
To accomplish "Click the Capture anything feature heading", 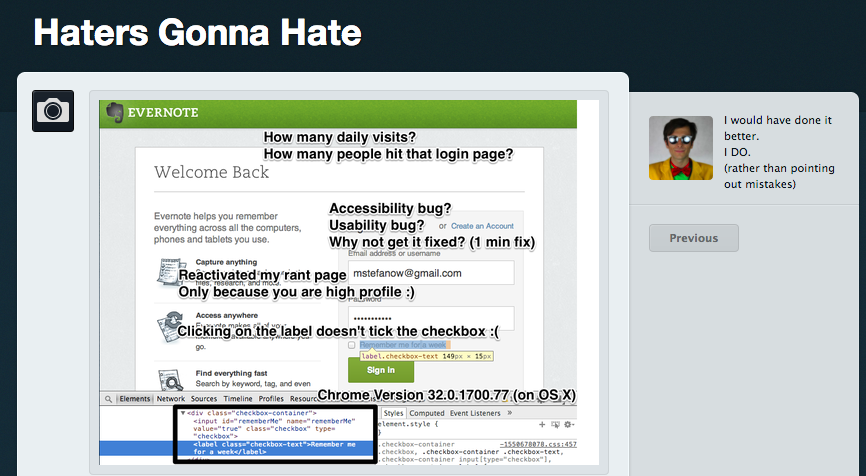I will 226,262.
